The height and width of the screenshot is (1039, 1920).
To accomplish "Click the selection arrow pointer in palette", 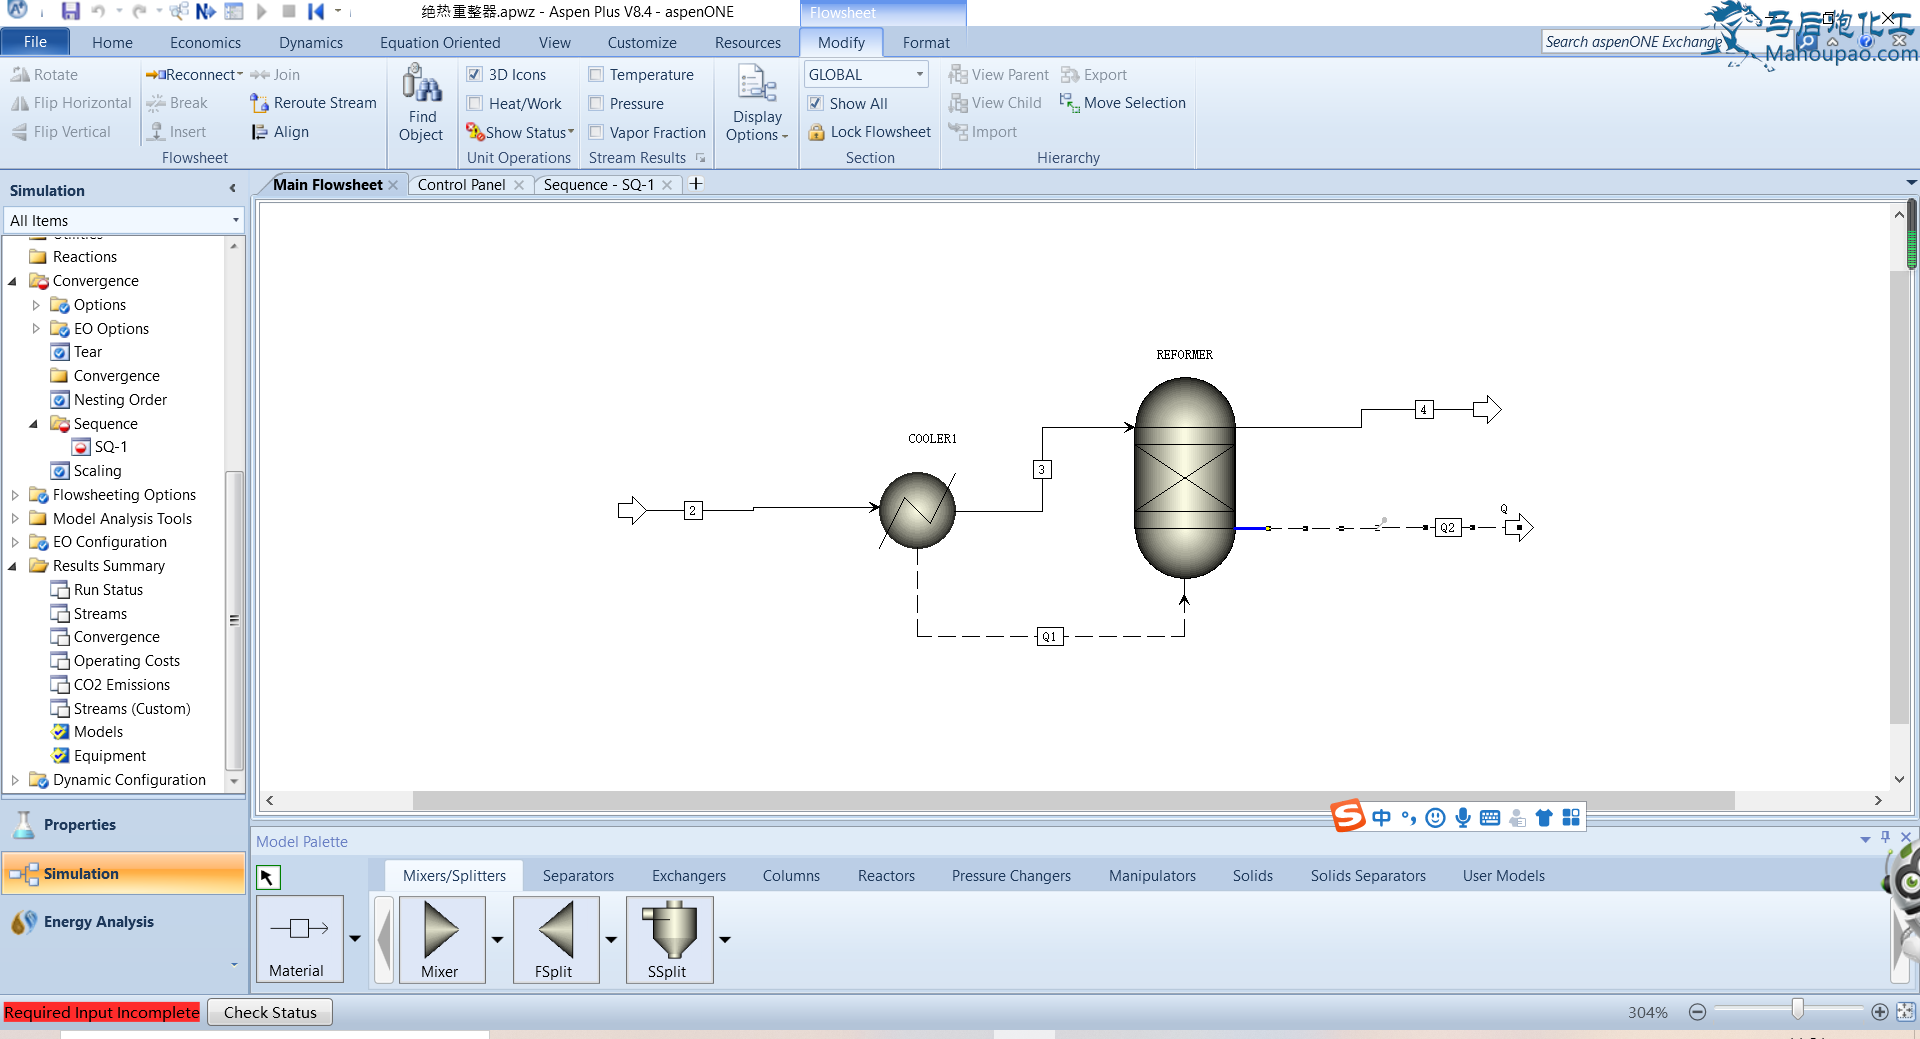I will point(268,877).
